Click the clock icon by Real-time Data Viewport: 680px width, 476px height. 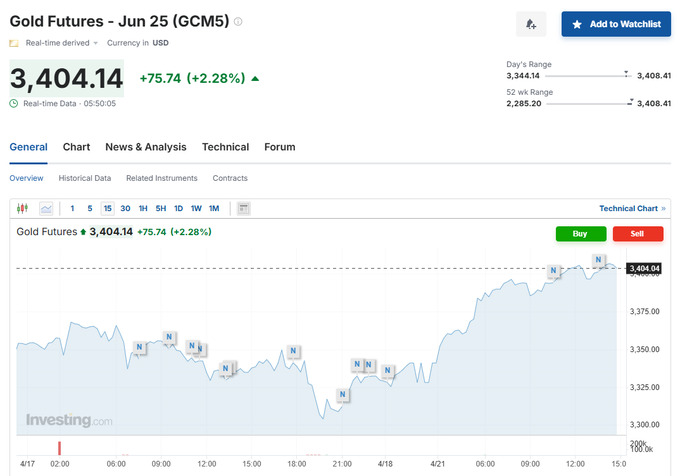click(14, 103)
